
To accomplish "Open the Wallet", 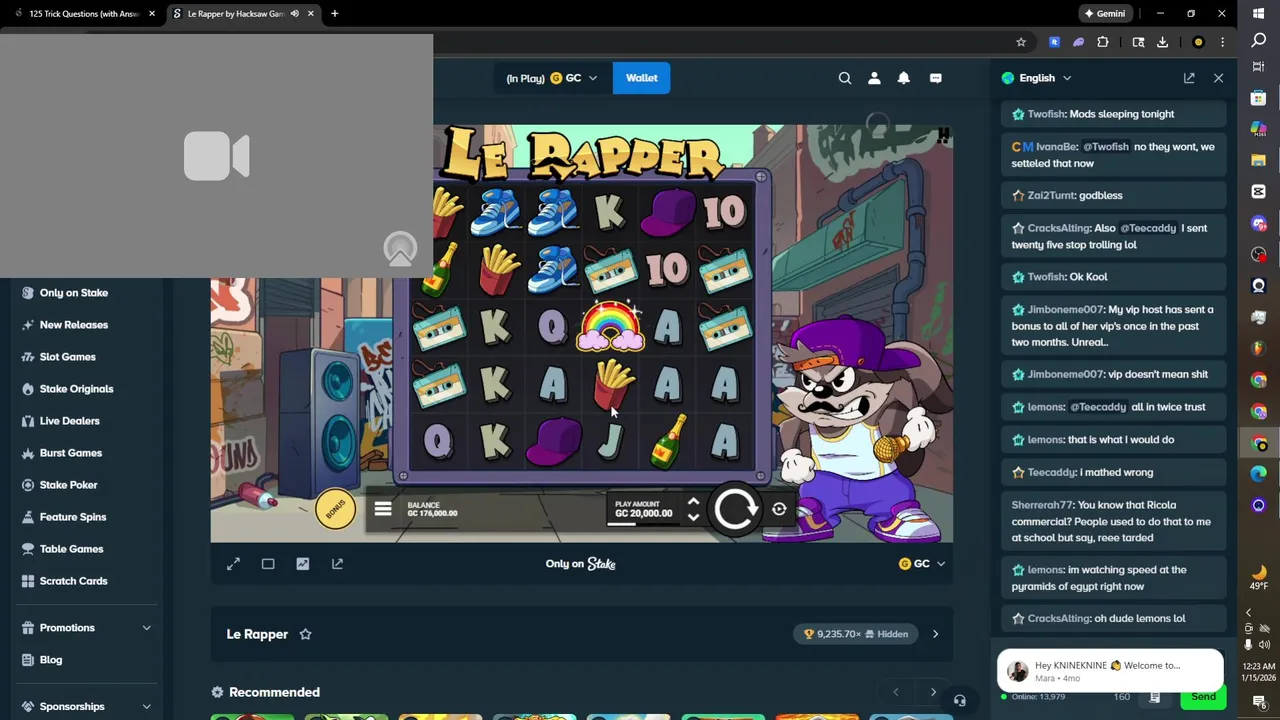I will pos(641,78).
